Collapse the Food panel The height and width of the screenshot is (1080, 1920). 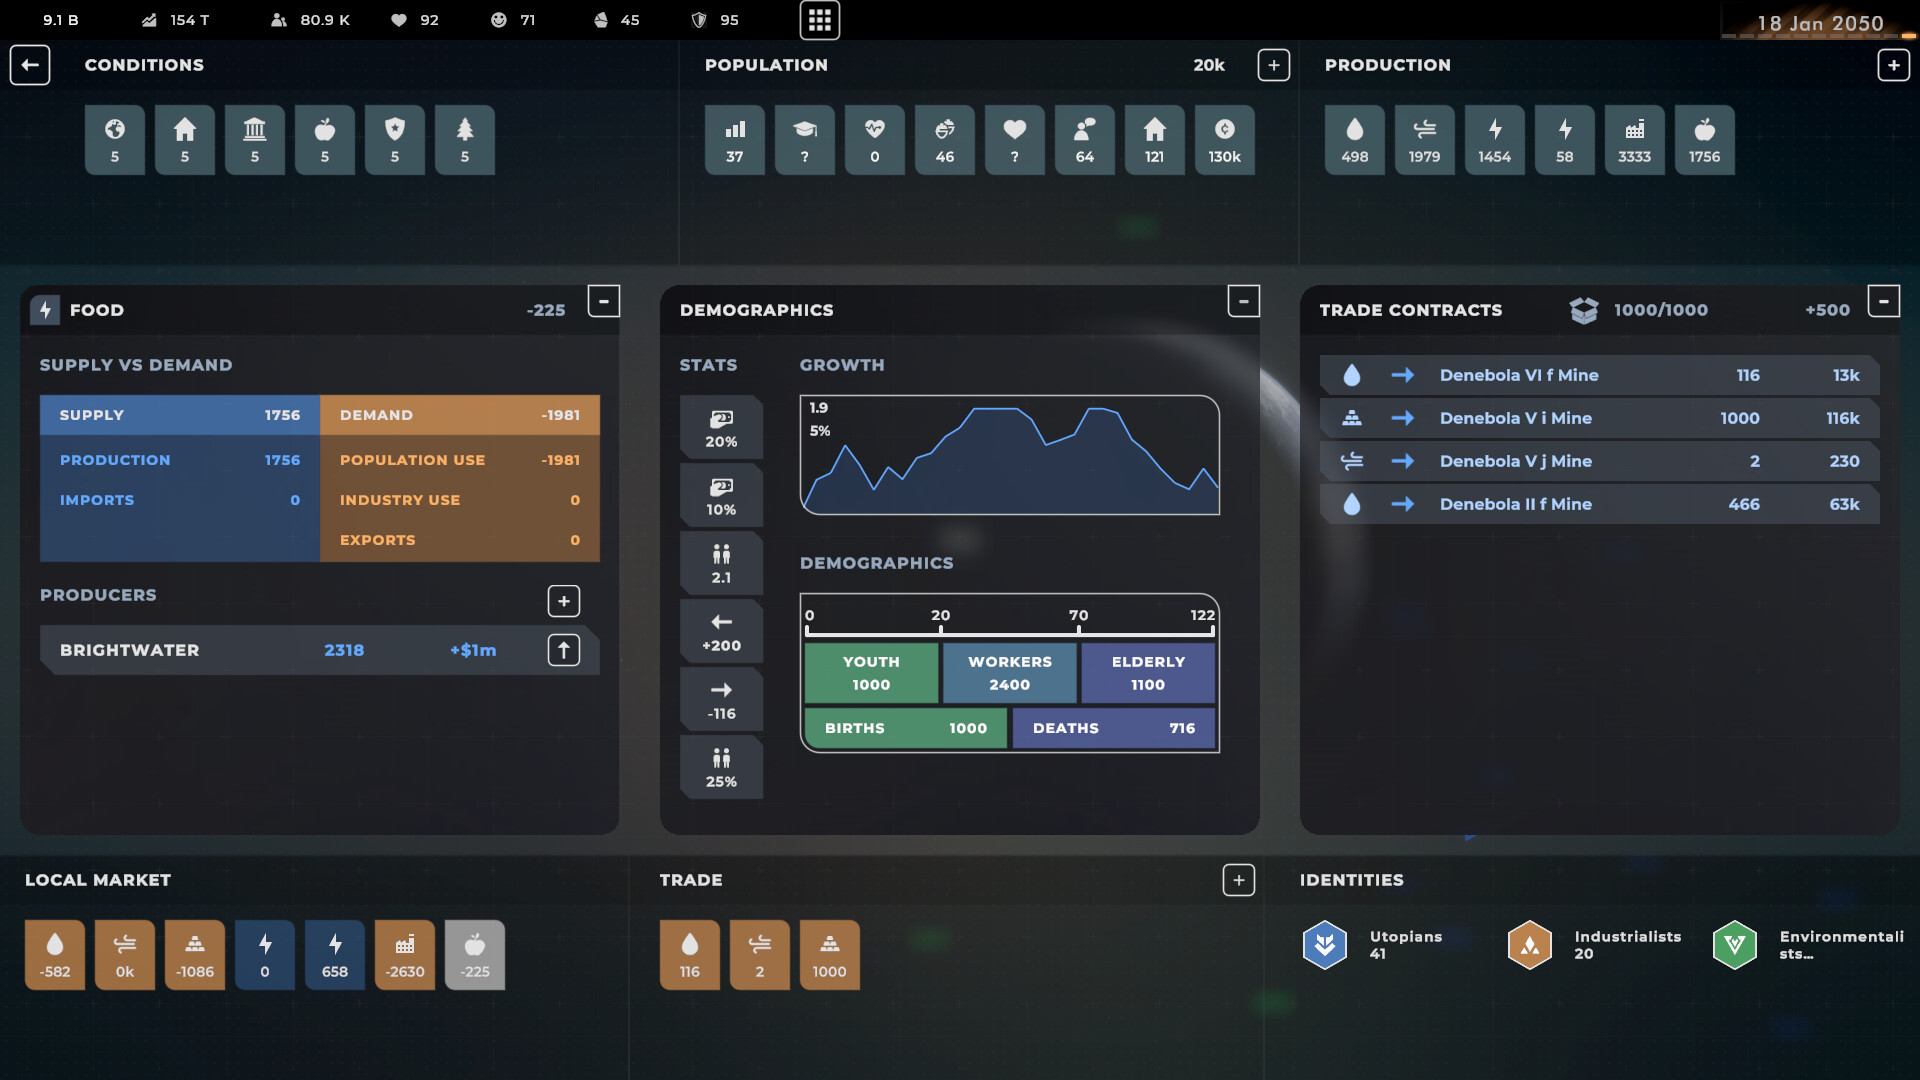point(603,300)
